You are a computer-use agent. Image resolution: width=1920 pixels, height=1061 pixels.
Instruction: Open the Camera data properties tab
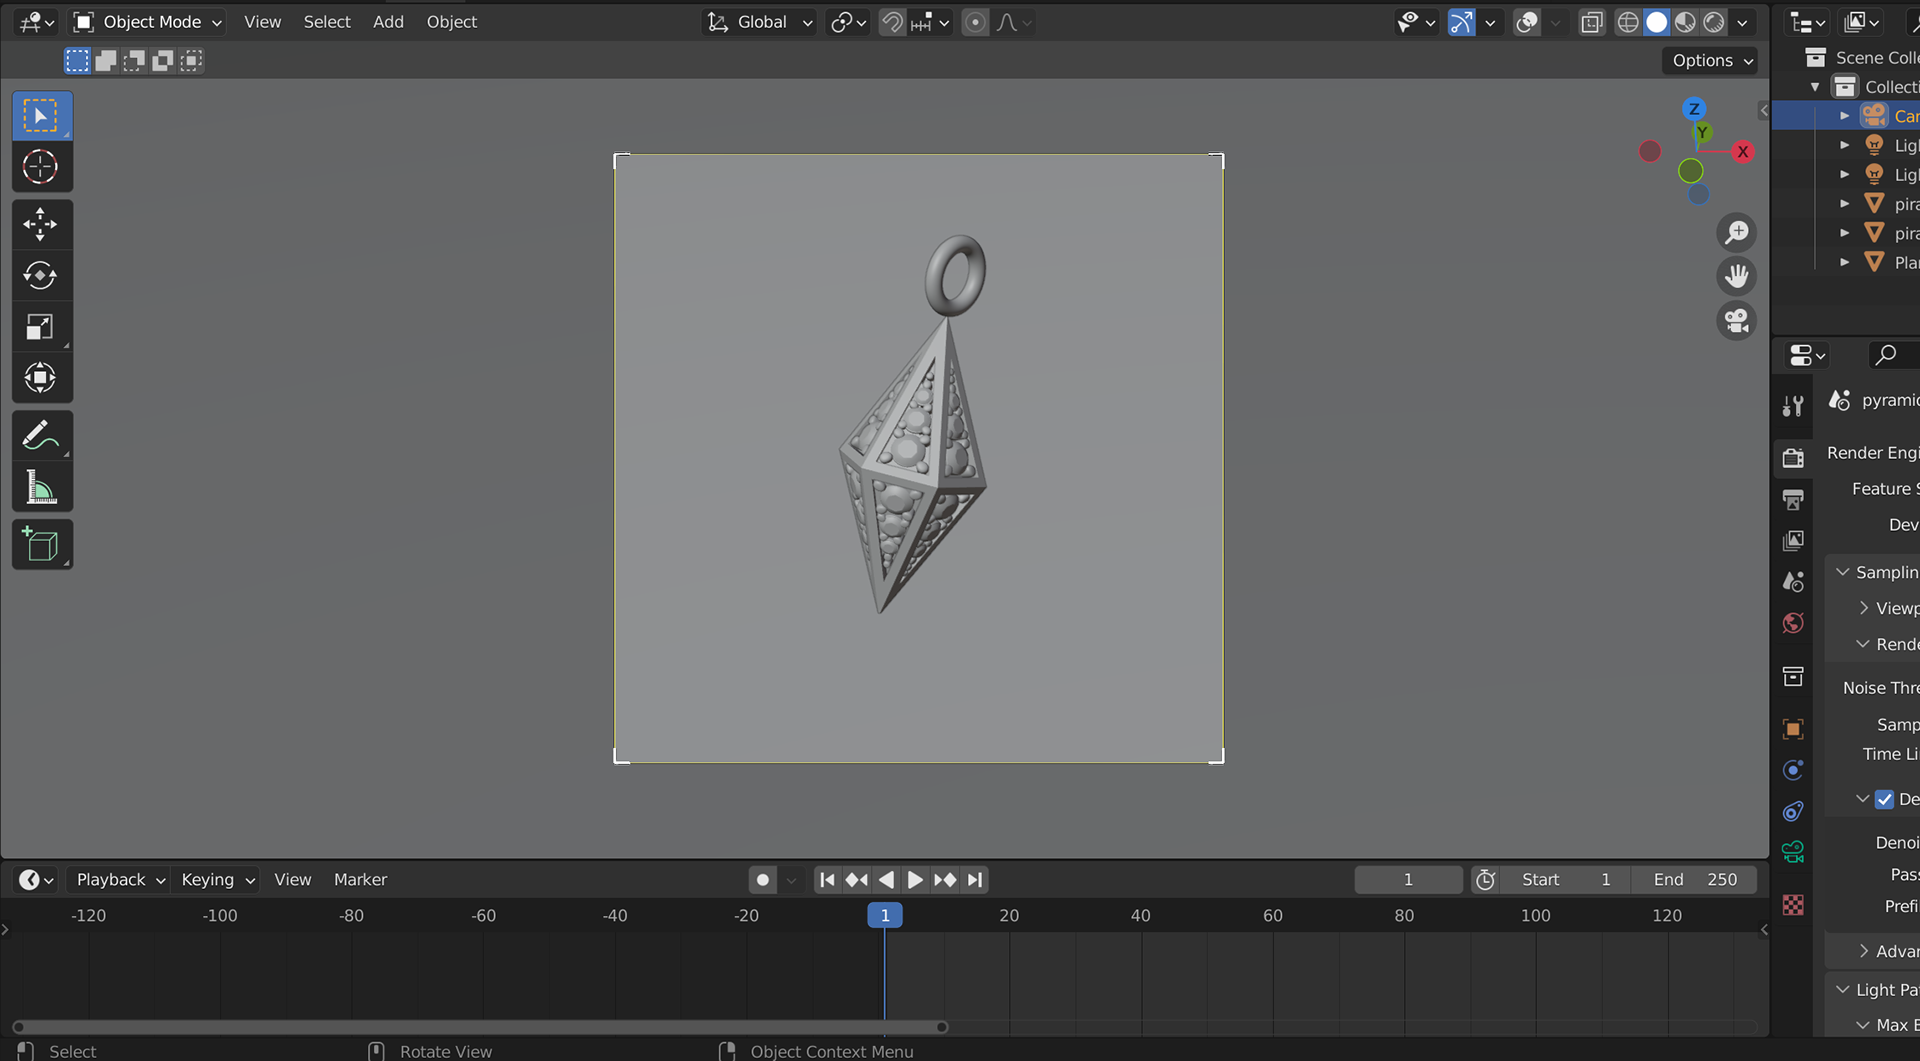click(1793, 852)
